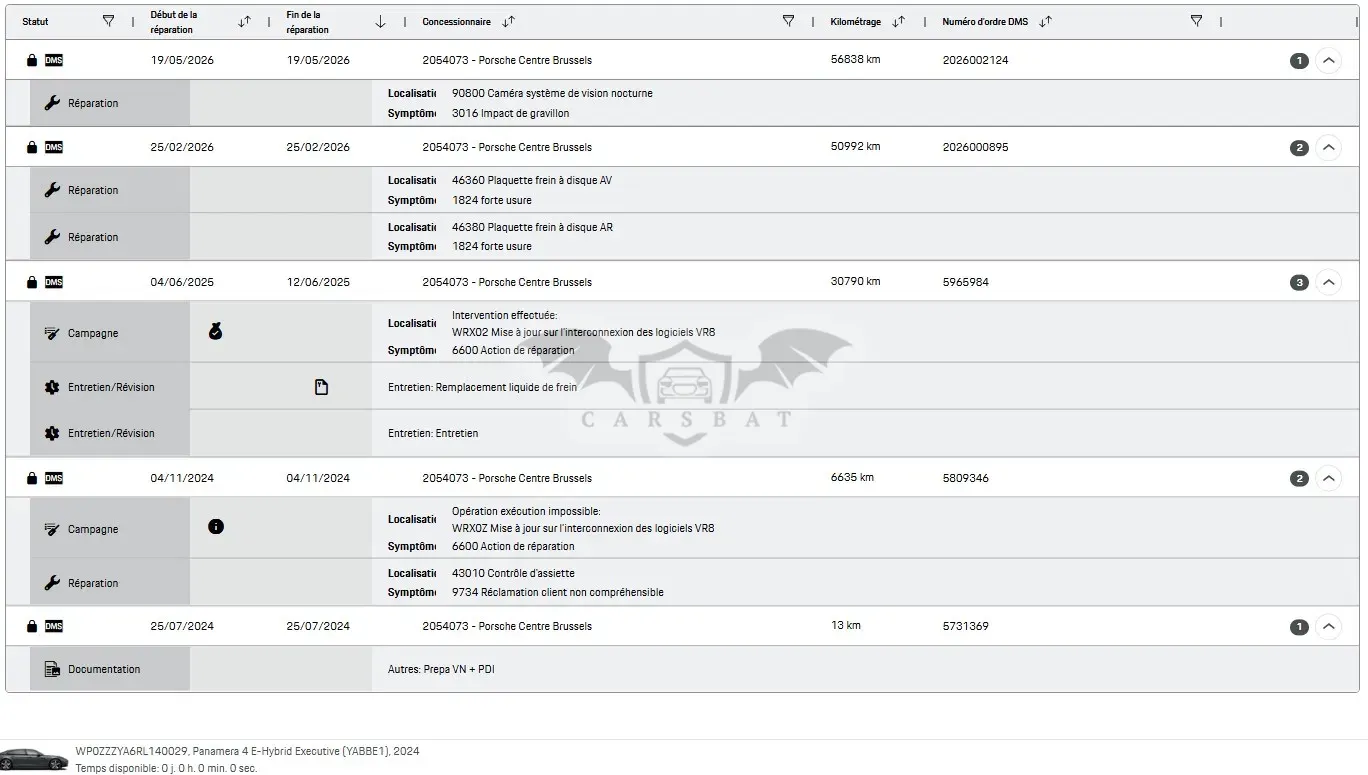
Task: Collapse the 04/11/2024 repair order
Action: tap(1328, 478)
